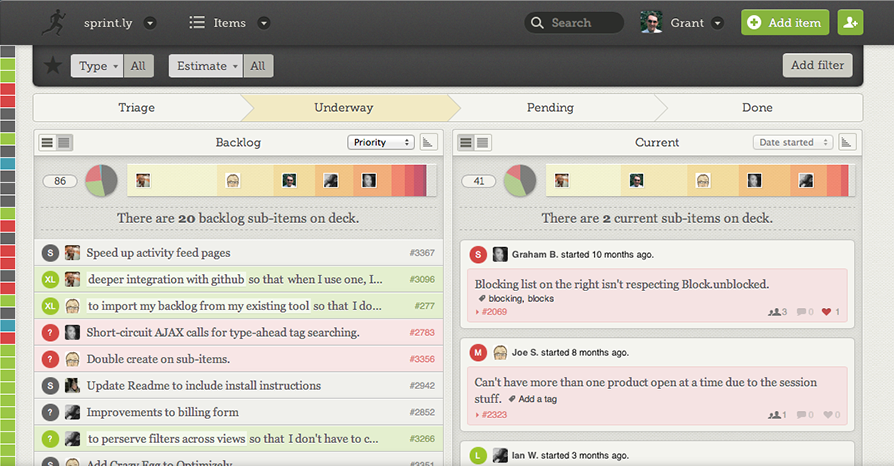Click the ? badge on Improvements to billing form

tap(50, 412)
